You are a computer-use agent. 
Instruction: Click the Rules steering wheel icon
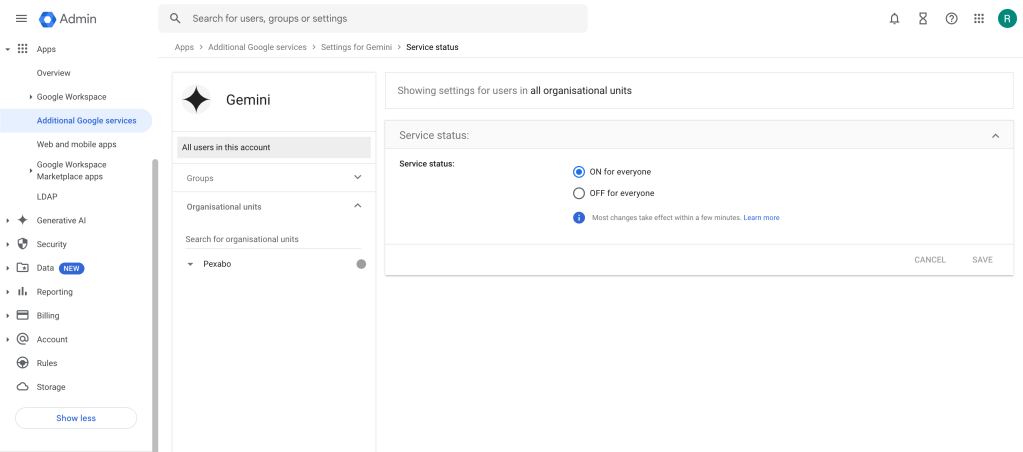click(23, 363)
